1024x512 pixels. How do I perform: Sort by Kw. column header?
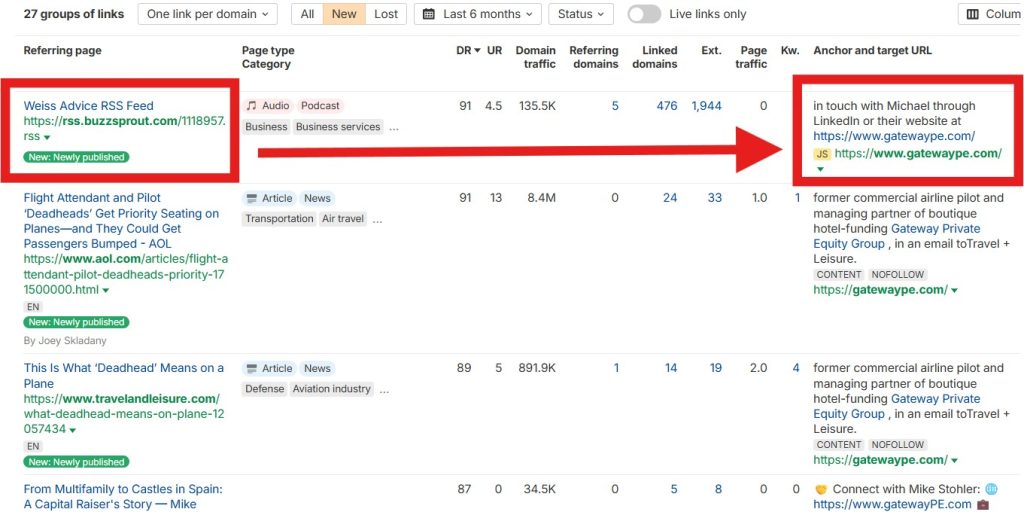click(790, 50)
